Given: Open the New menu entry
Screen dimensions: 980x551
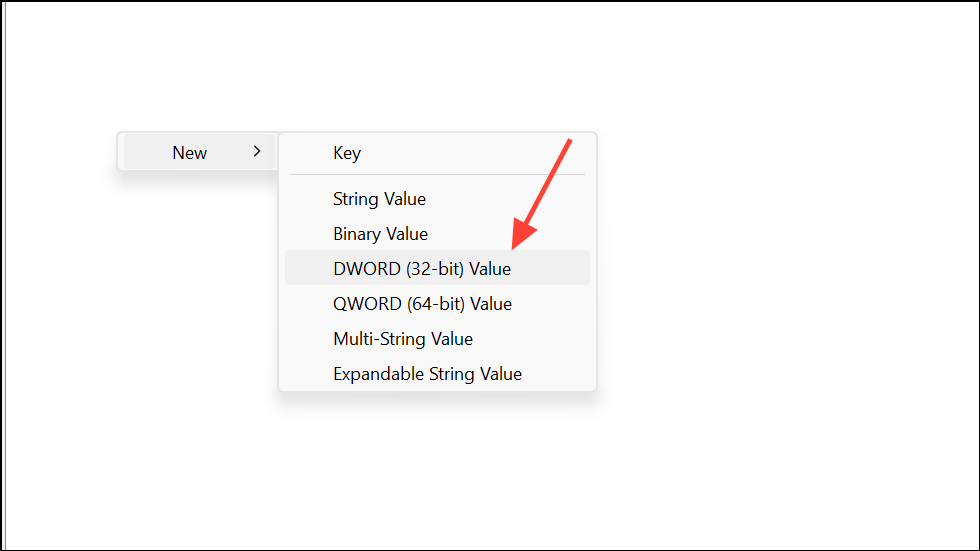Looking at the screenshot, I should tap(190, 153).
